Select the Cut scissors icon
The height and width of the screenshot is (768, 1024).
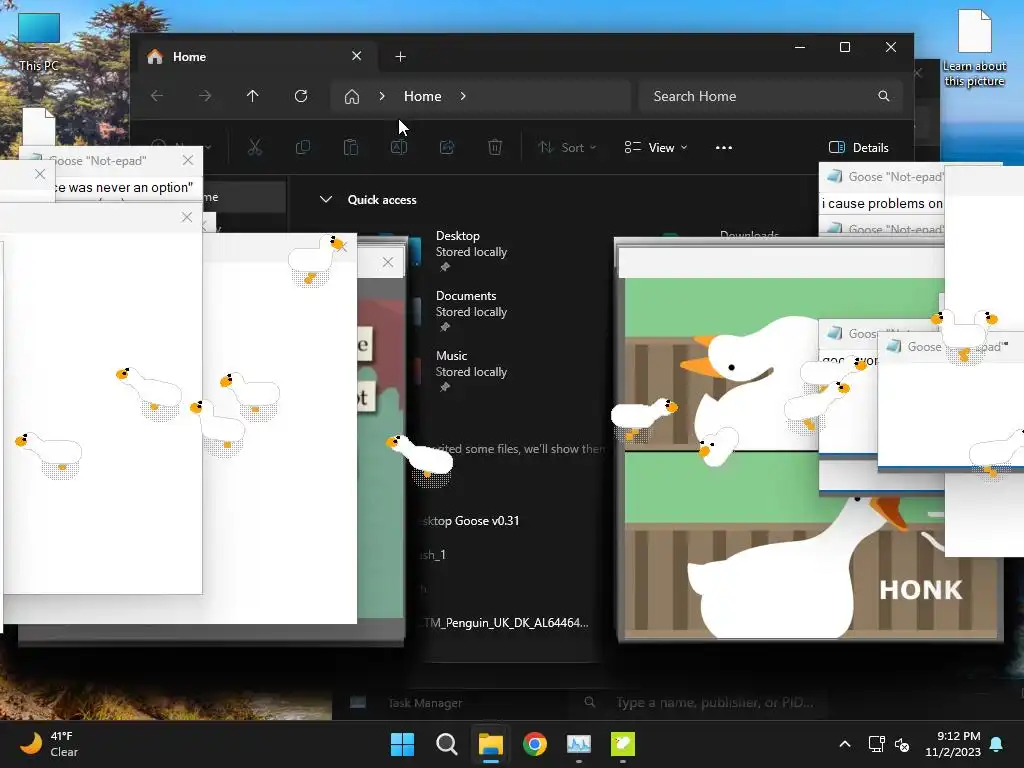coord(255,148)
